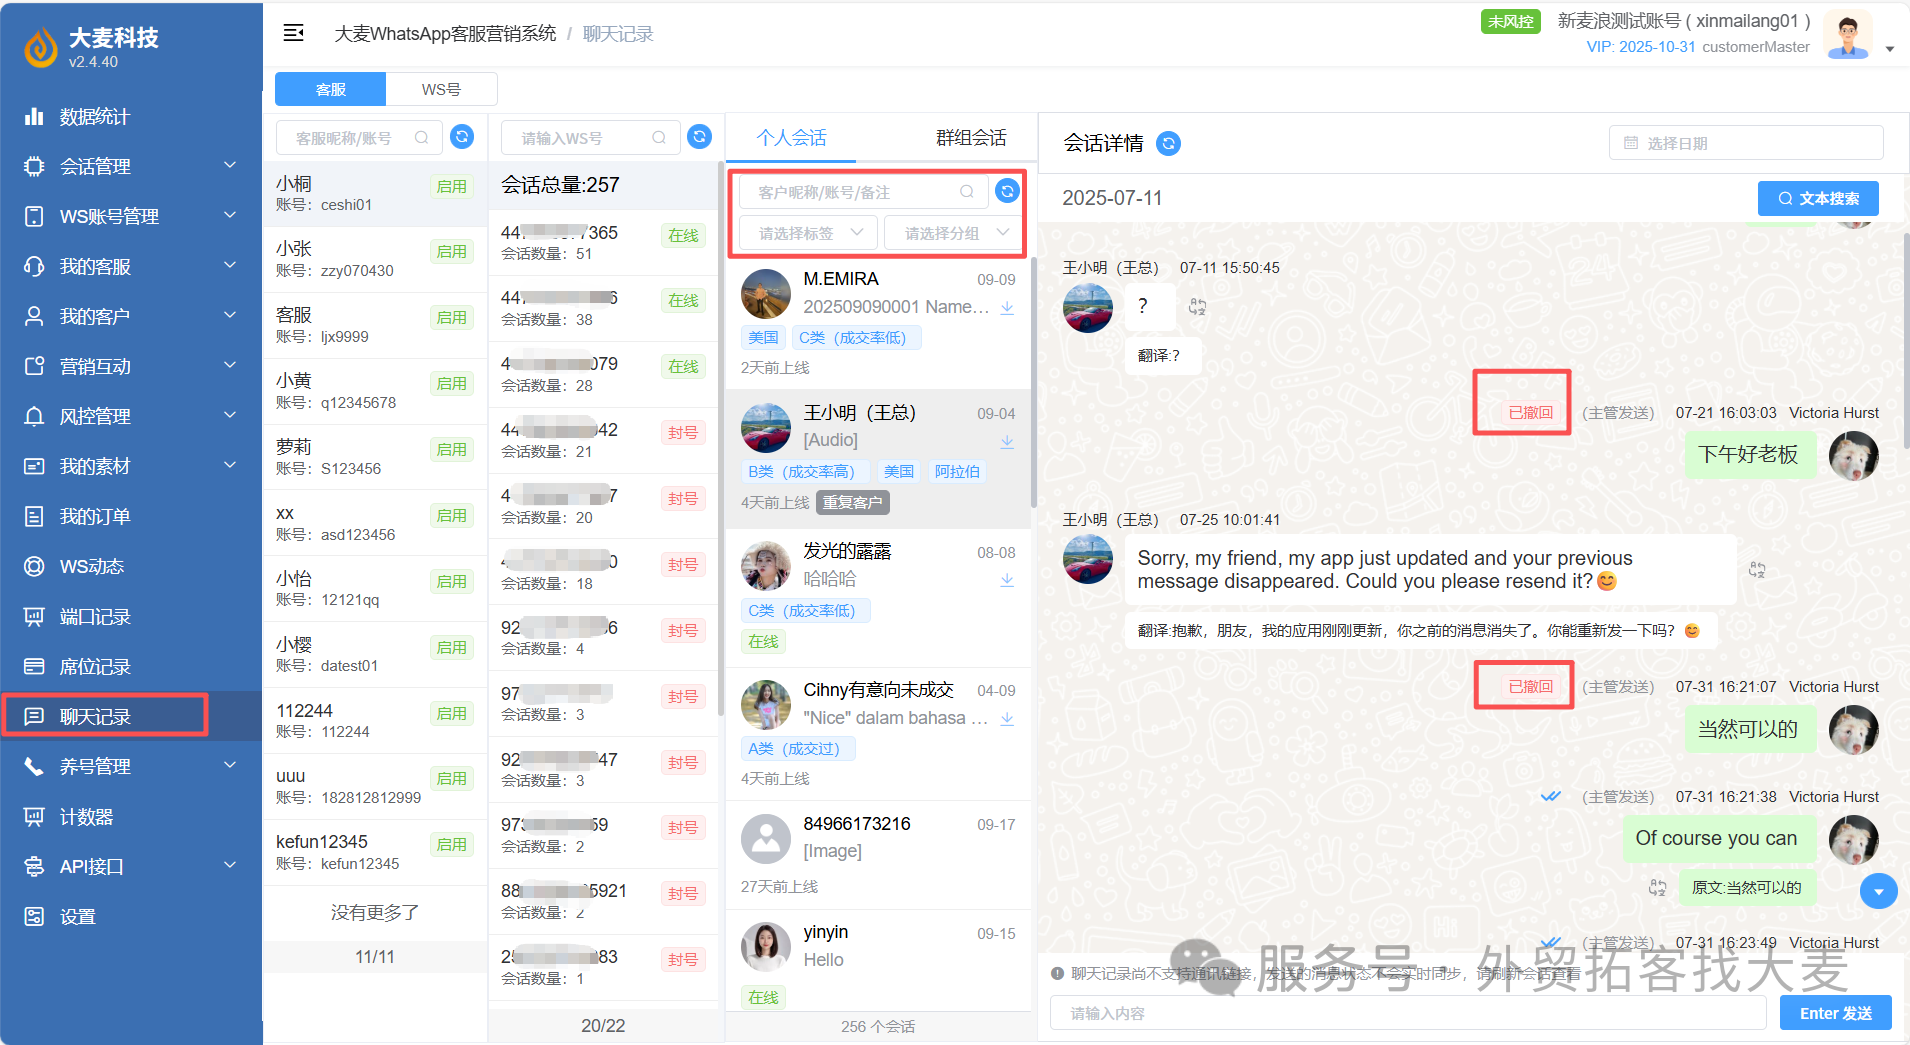
Task: Click 大麦WhatsApp客服营销系统 breadcrumb
Action: point(445,34)
